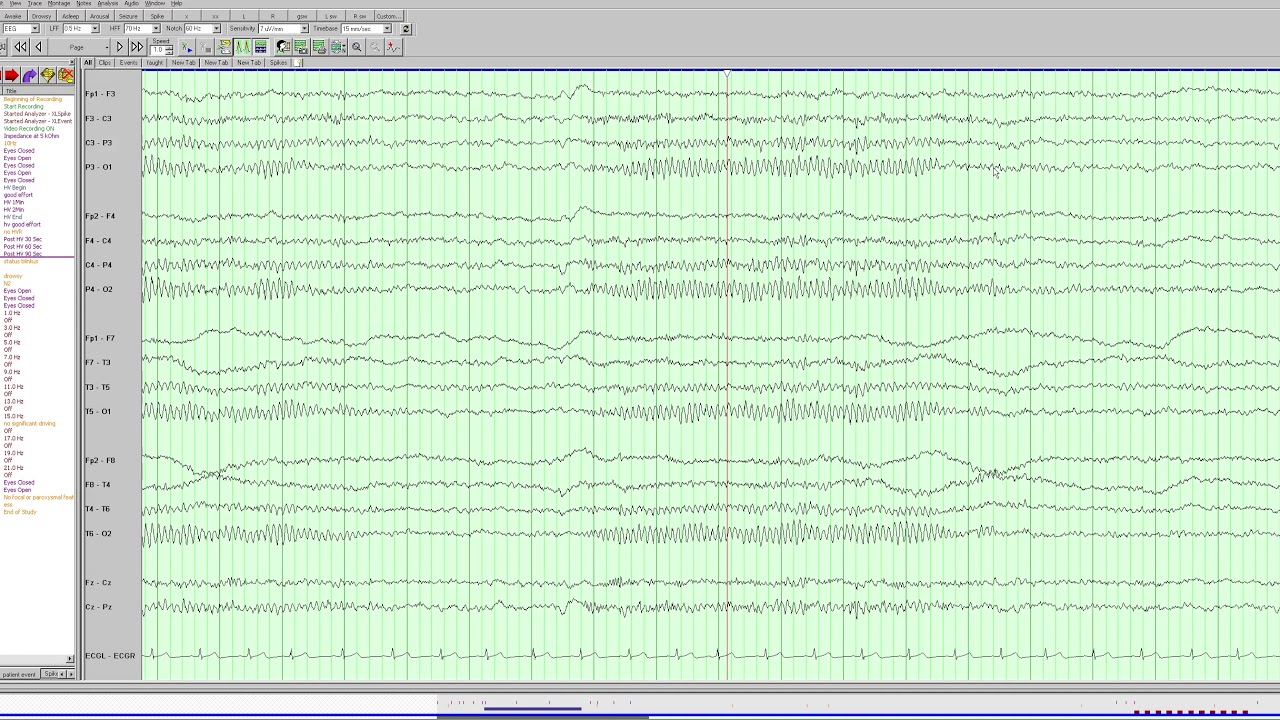Open the Audio menu
Screen dimensions: 1280x720
pos(132,4)
